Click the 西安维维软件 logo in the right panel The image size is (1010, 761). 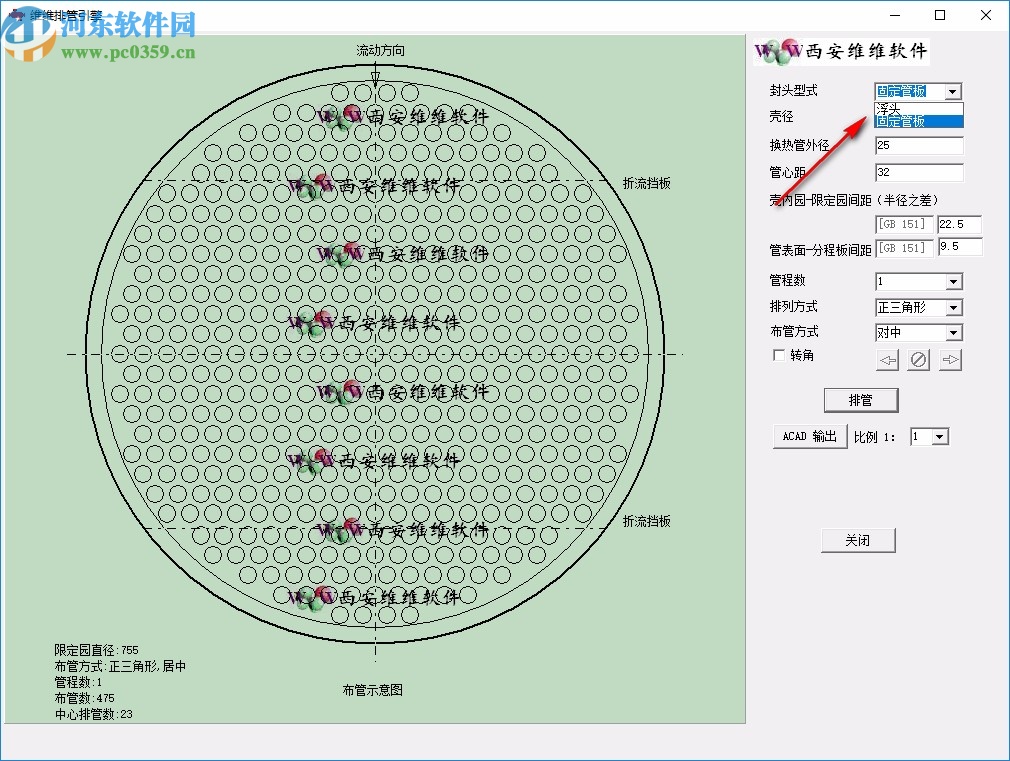(840, 51)
